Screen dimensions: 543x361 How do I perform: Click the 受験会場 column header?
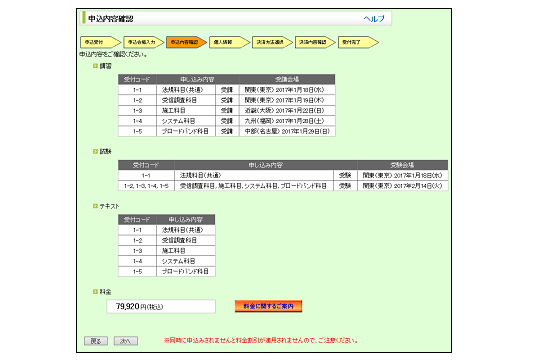402,165
